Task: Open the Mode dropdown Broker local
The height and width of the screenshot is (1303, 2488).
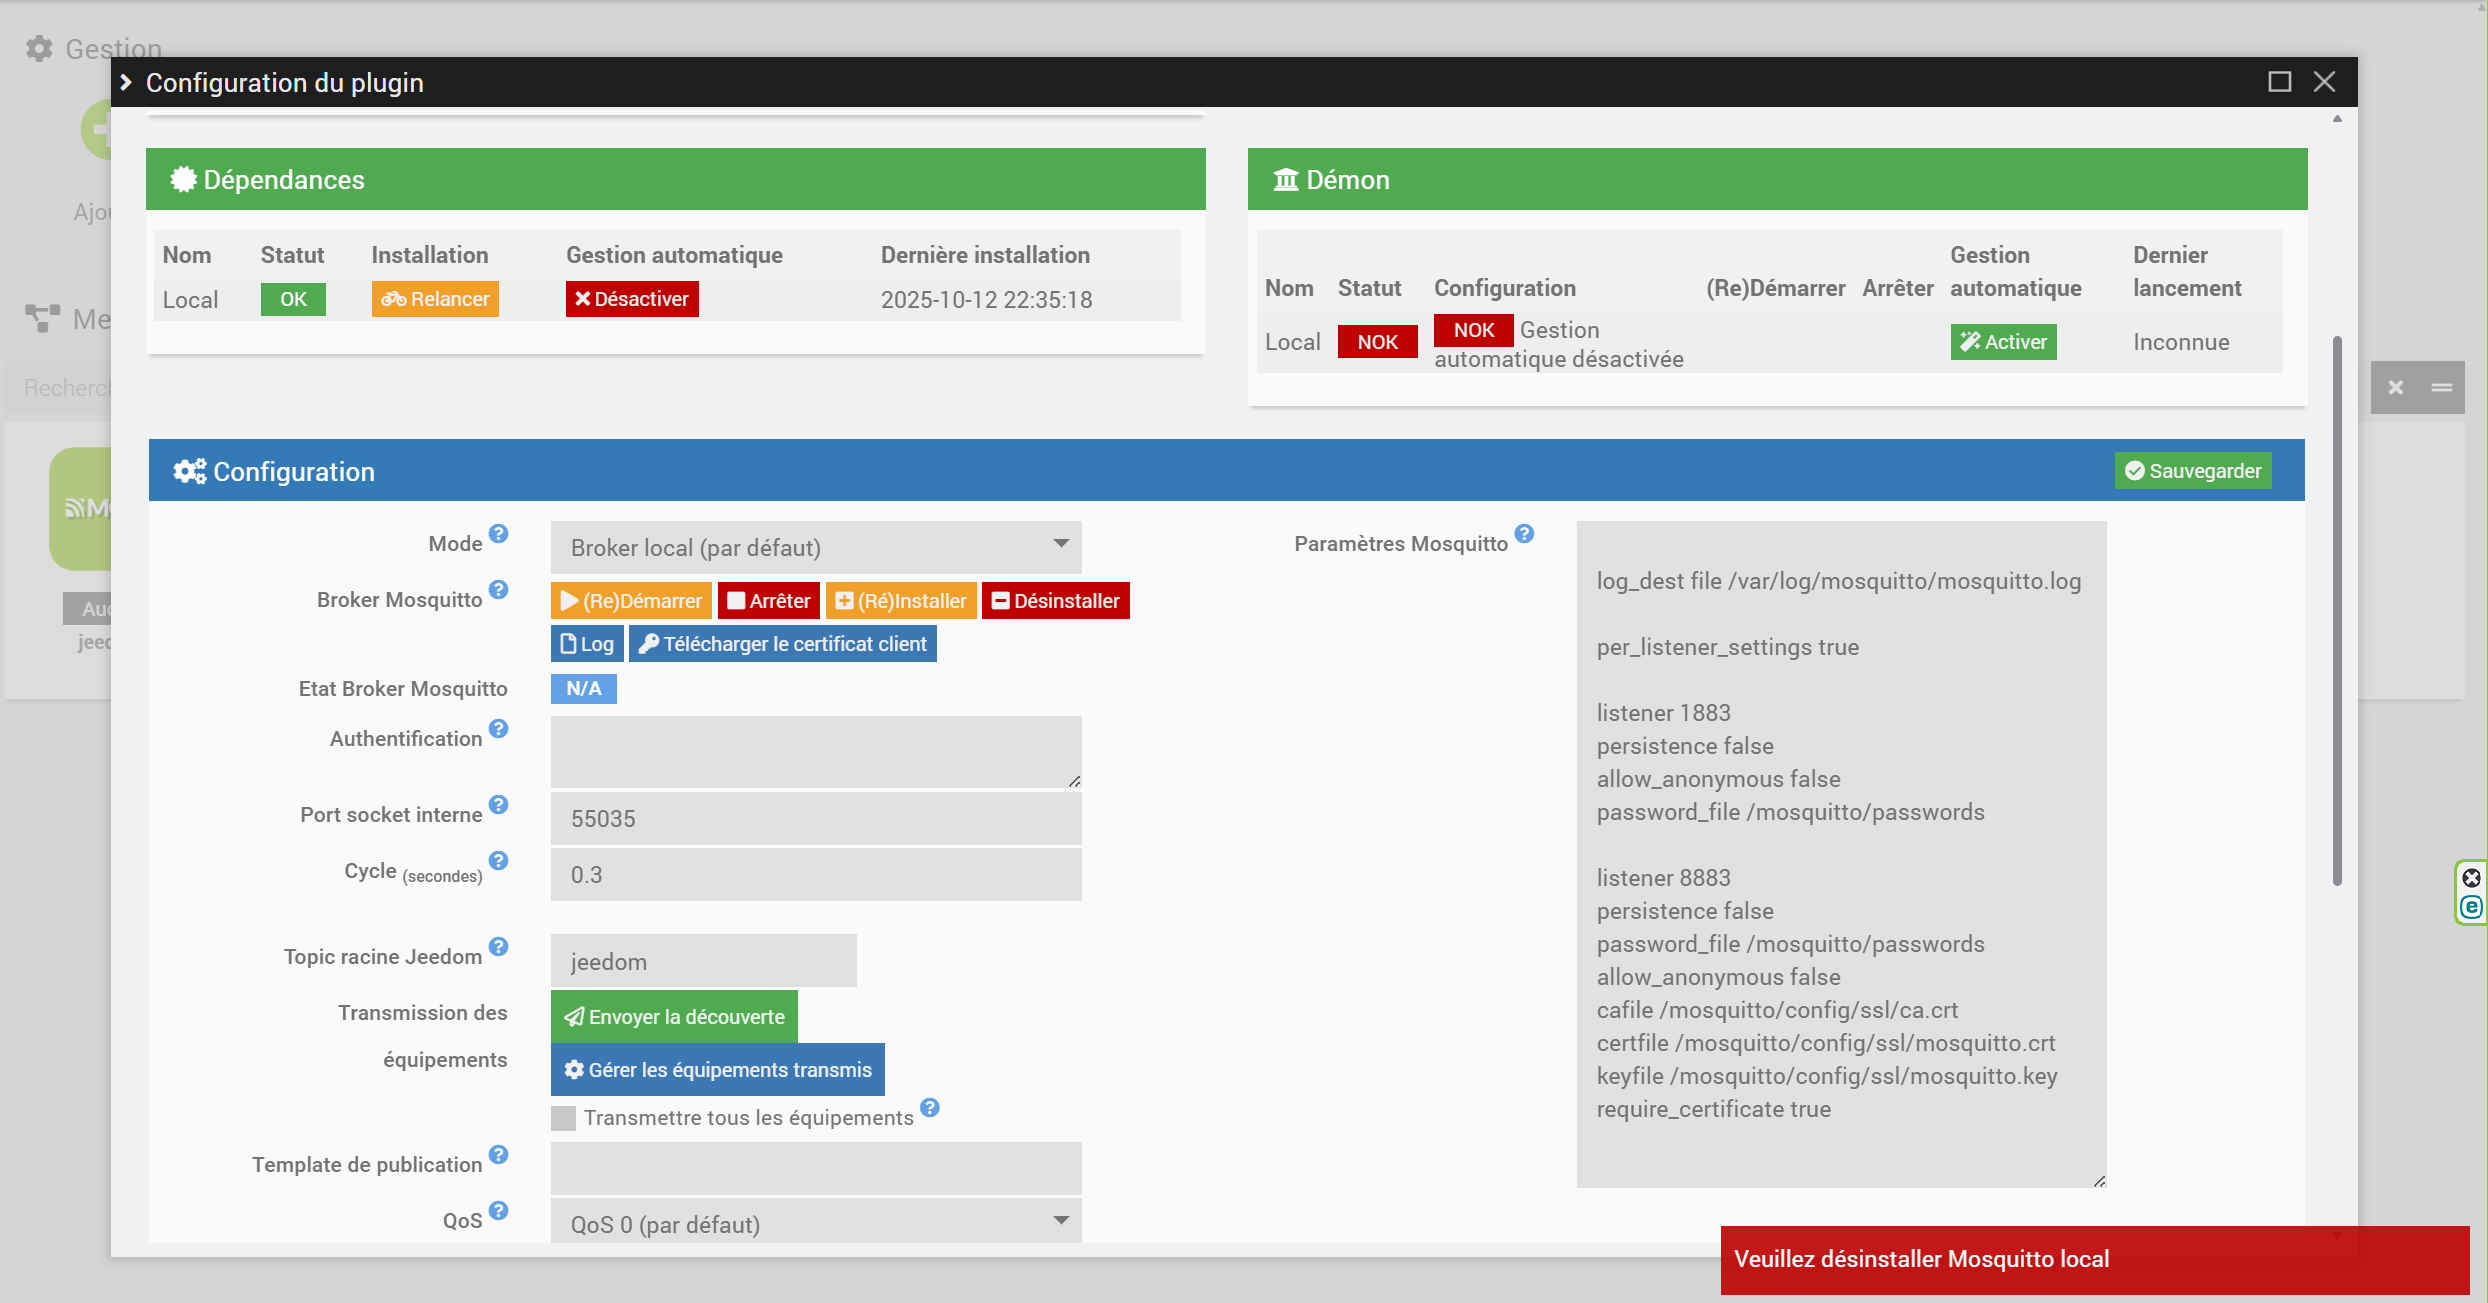Action: point(815,547)
